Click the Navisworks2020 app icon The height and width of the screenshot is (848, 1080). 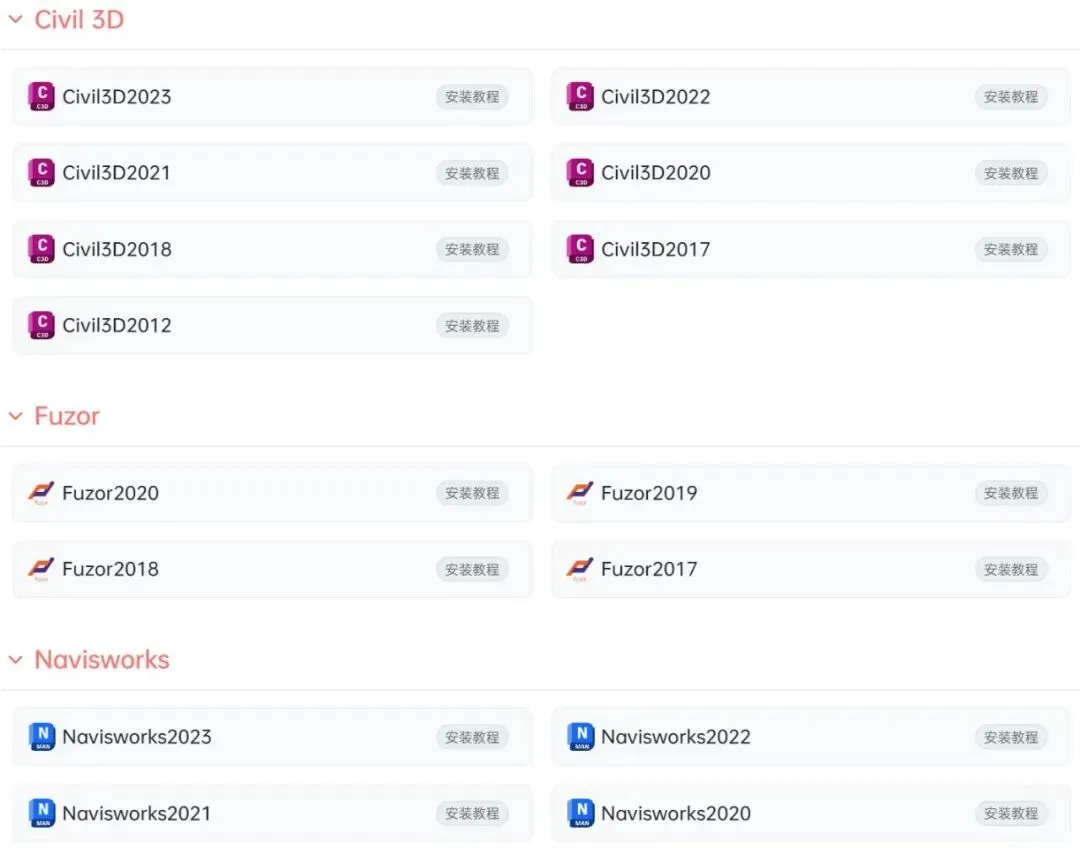coord(581,814)
